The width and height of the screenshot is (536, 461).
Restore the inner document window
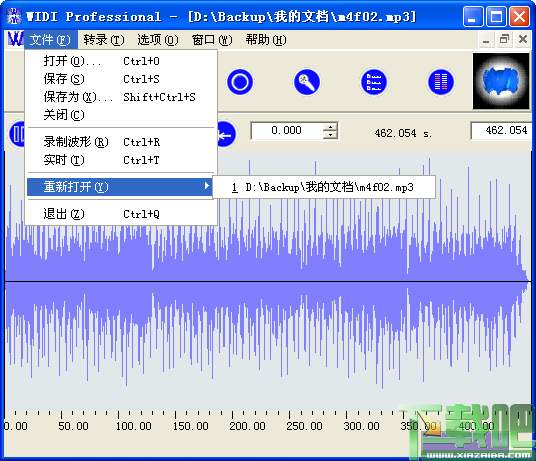point(504,40)
